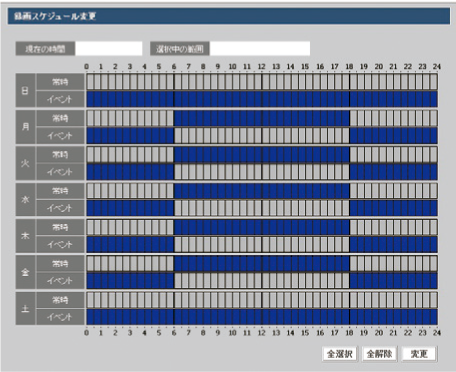This screenshot has width=456, height=372.
Task: Toggle Saturday イベント last cell ending at 24
Action: tap(433, 317)
